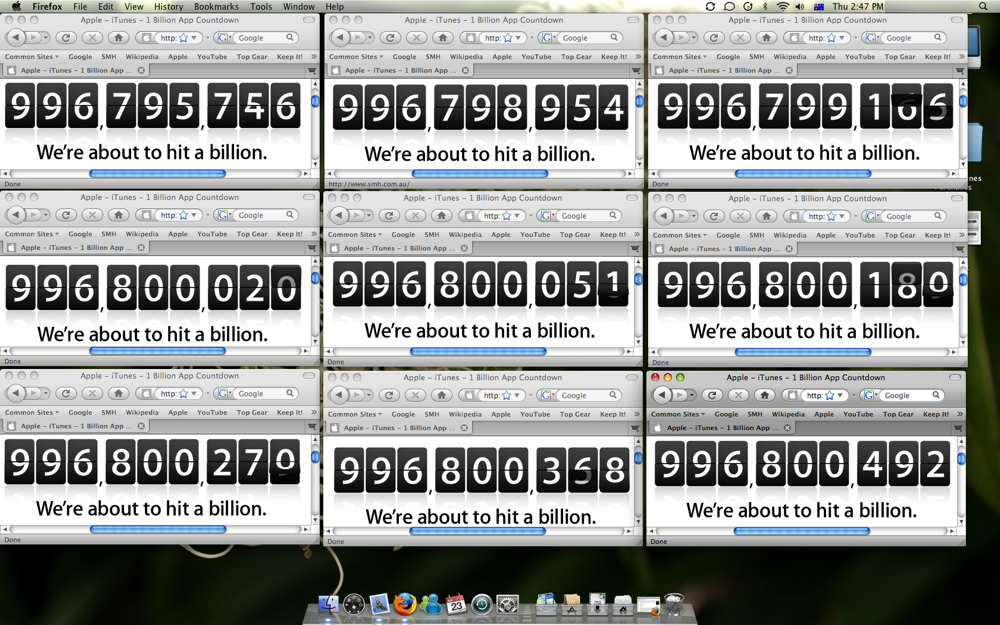Open search engine dropdown in 996,798,954 window

coord(545,38)
